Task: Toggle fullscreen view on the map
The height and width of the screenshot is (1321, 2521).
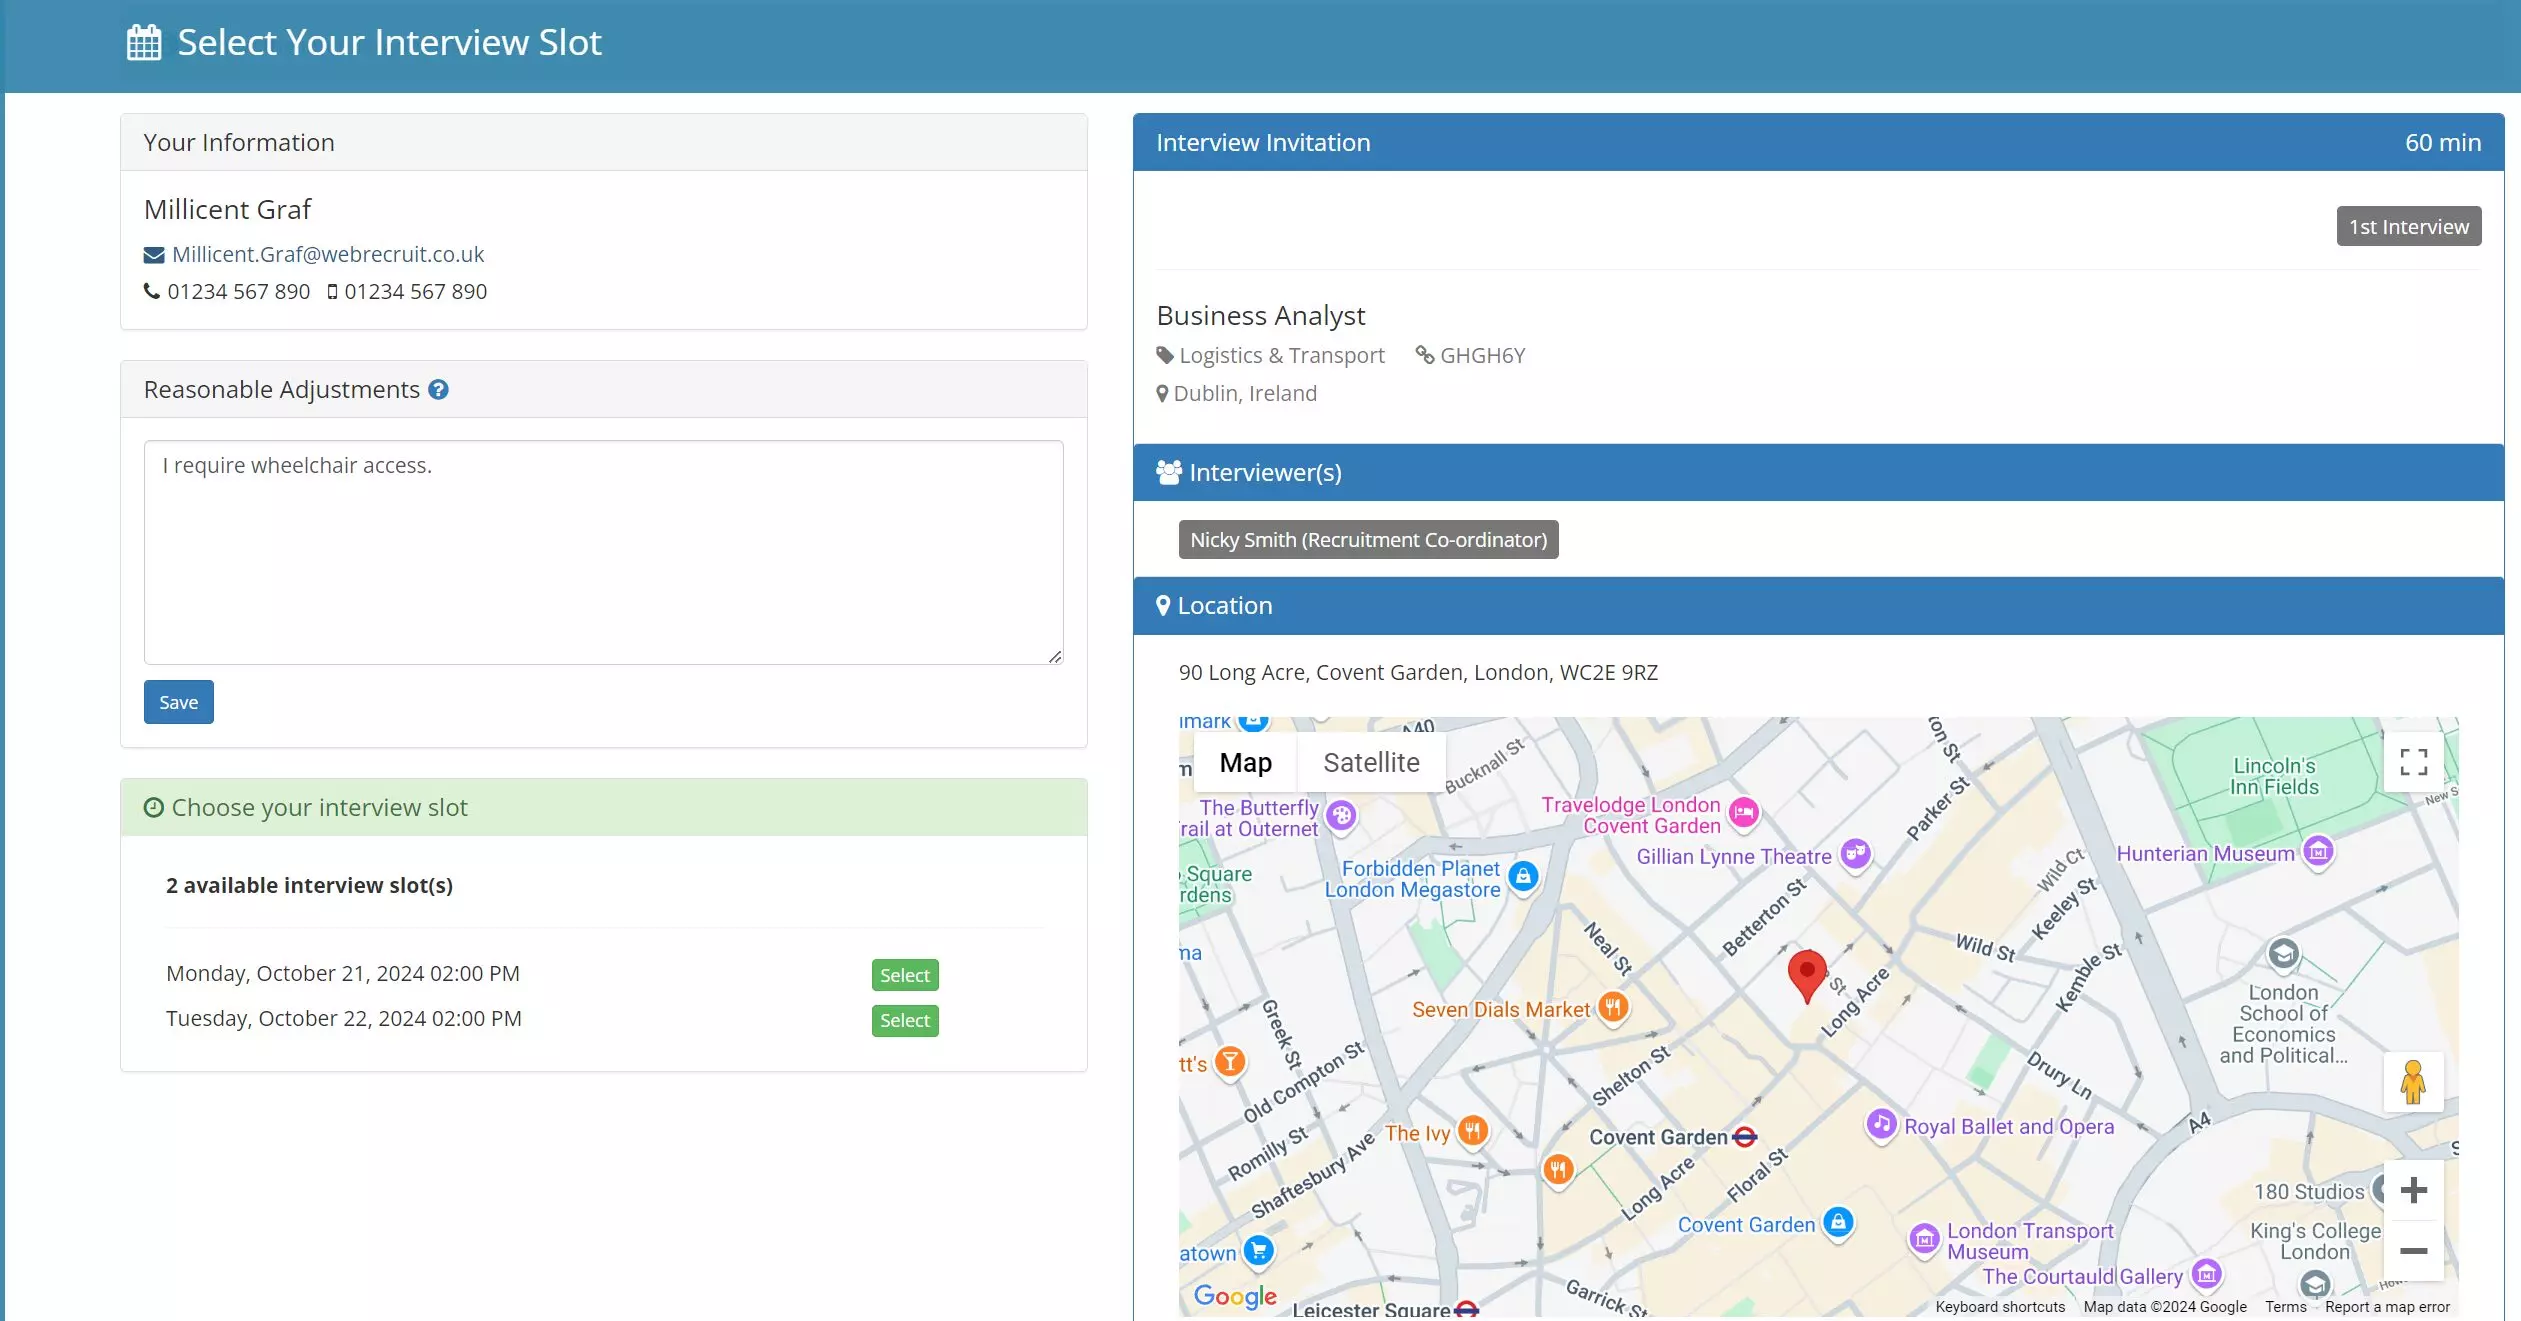Action: [x=2413, y=762]
